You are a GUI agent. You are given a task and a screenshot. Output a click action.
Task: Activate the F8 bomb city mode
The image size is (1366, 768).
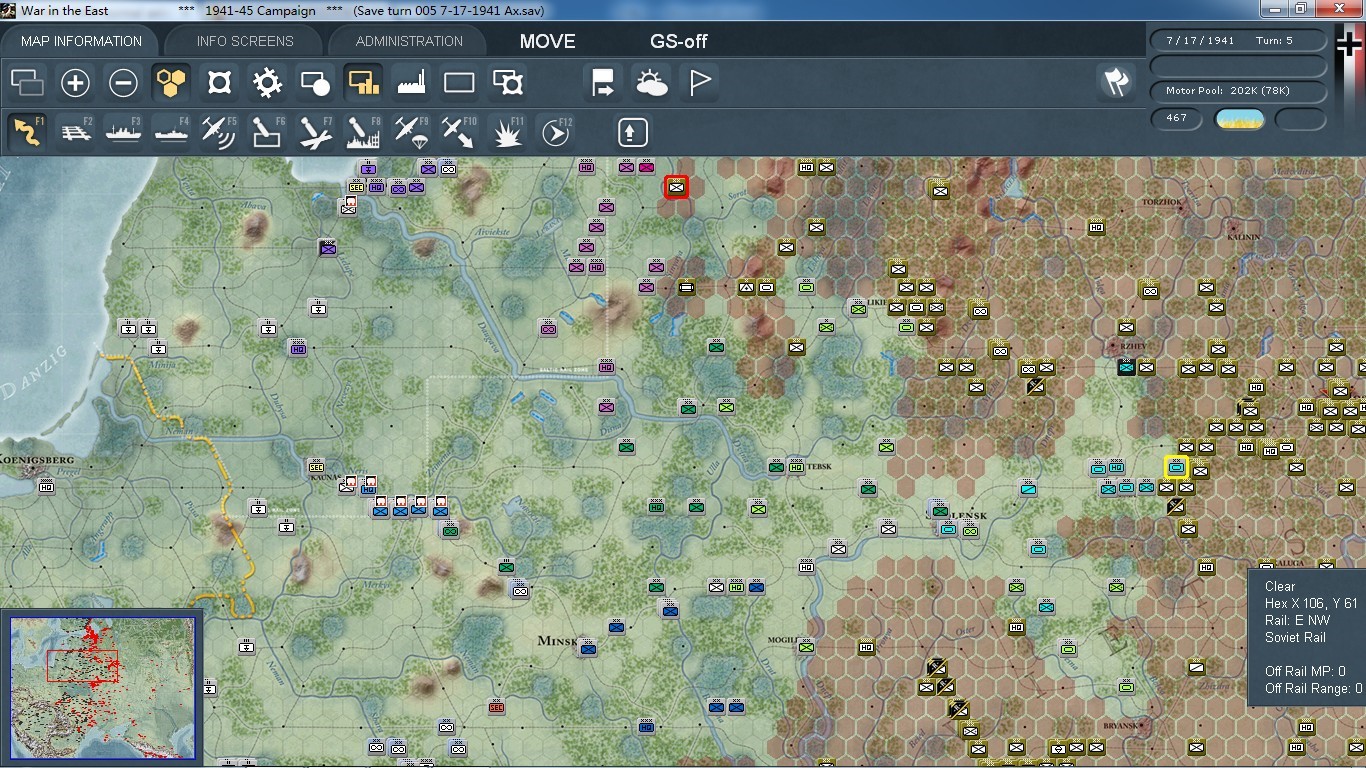pyautogui.click(x=363, y=132)
